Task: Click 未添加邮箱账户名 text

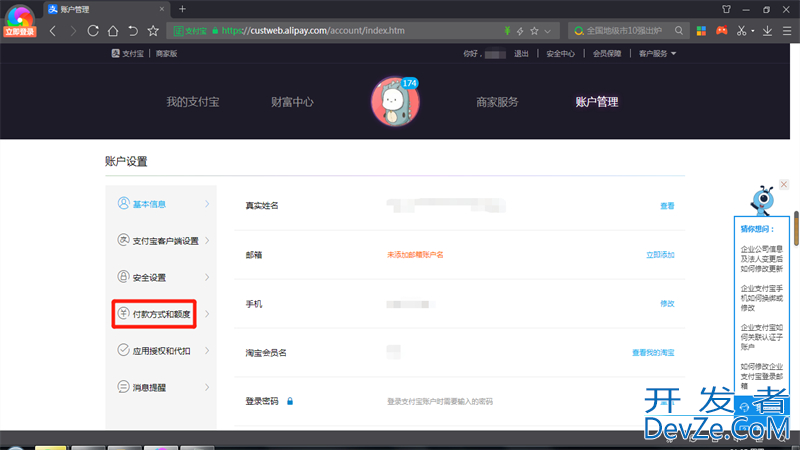Action: 415,255
